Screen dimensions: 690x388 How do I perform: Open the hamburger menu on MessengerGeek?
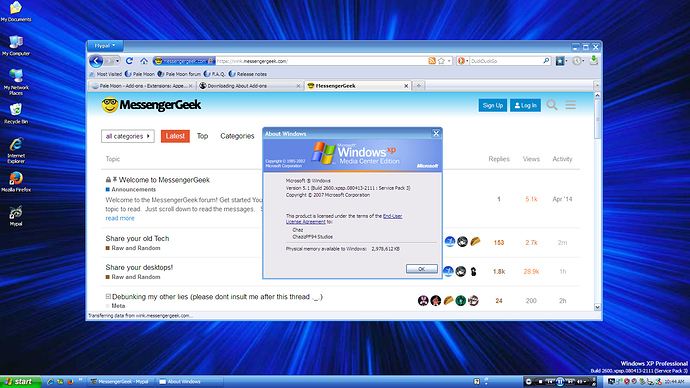coord(571,105)
